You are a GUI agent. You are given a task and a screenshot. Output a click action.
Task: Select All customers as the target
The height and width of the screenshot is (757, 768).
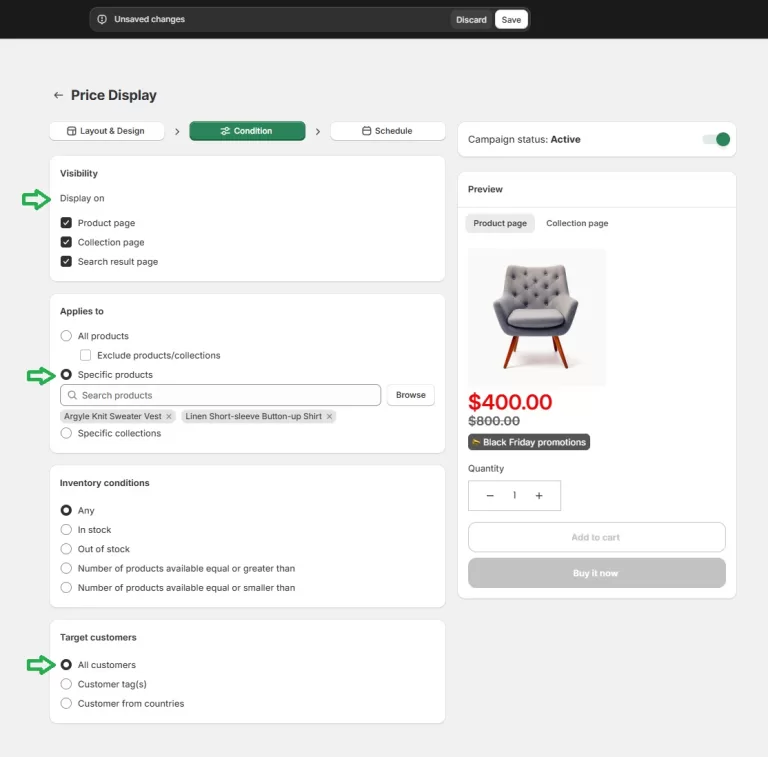click(x=66, y=665)
